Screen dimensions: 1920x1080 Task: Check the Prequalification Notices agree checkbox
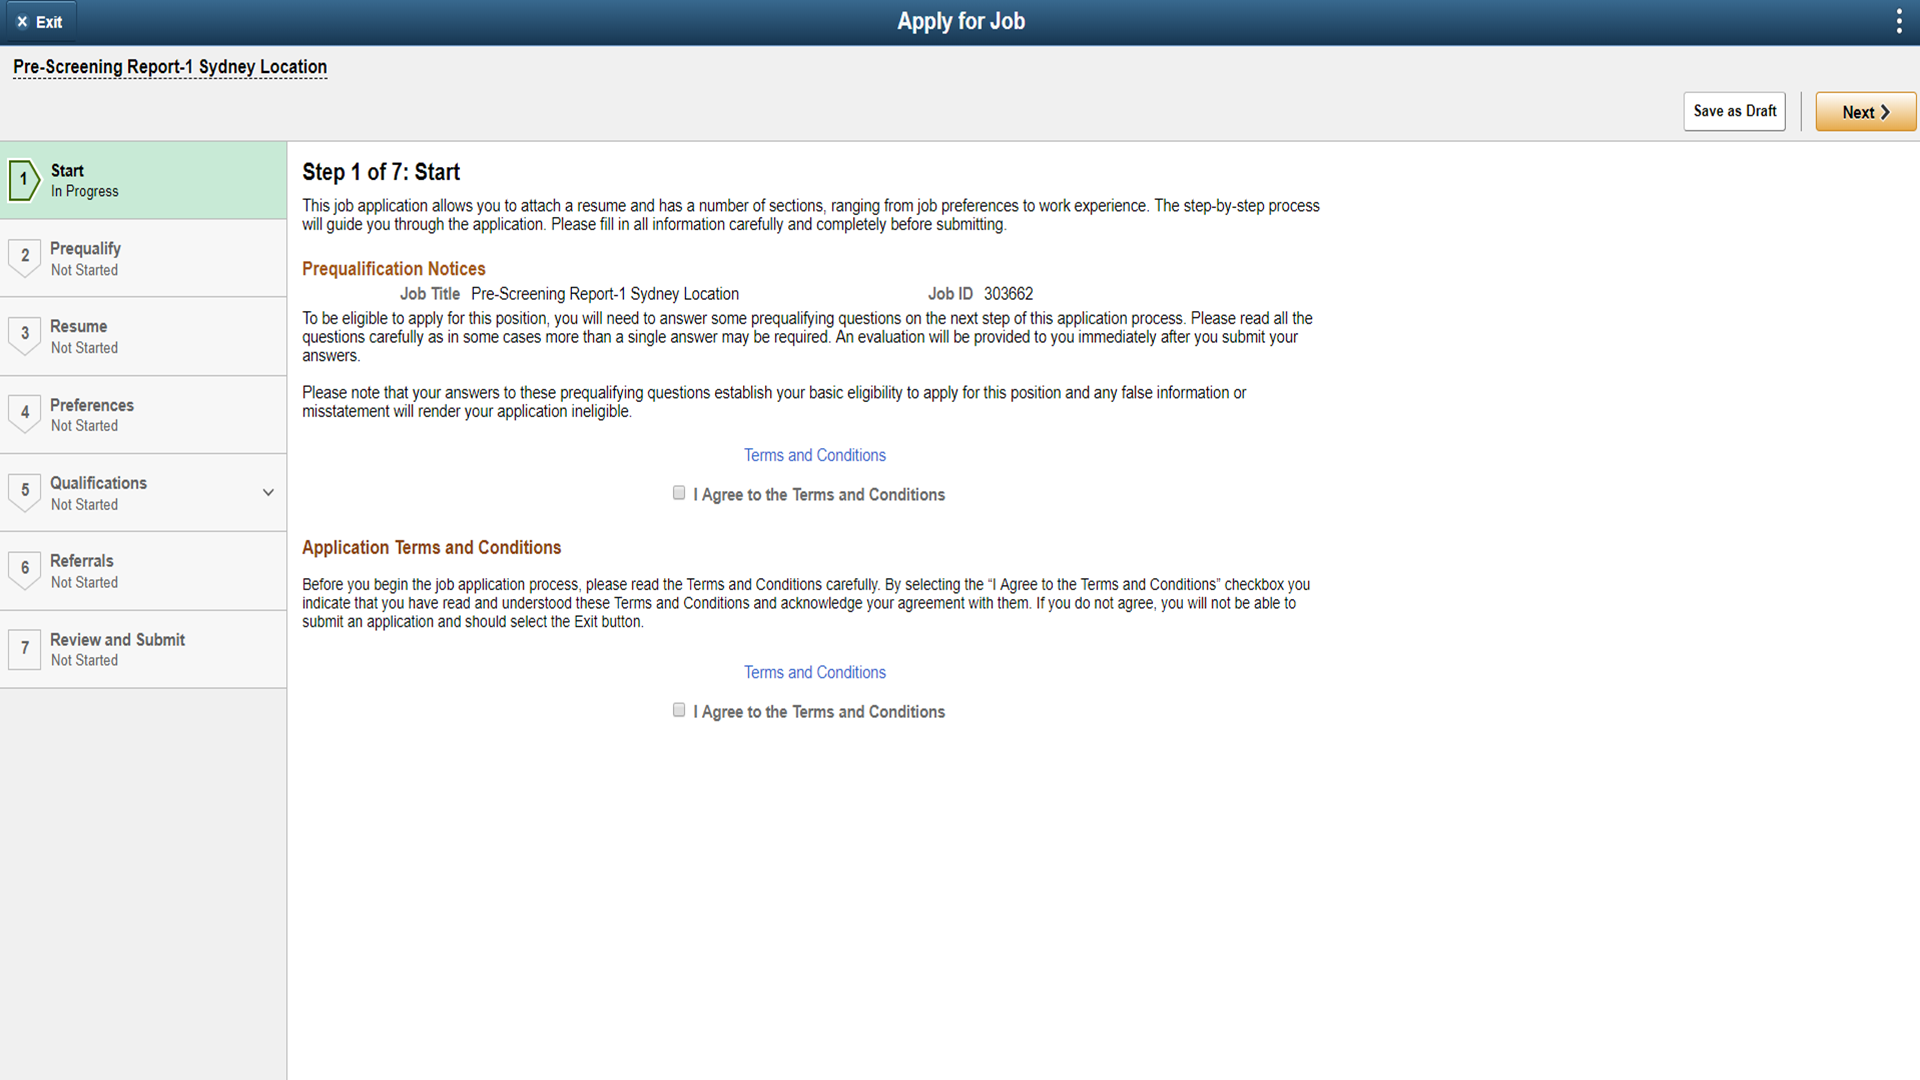679,493
